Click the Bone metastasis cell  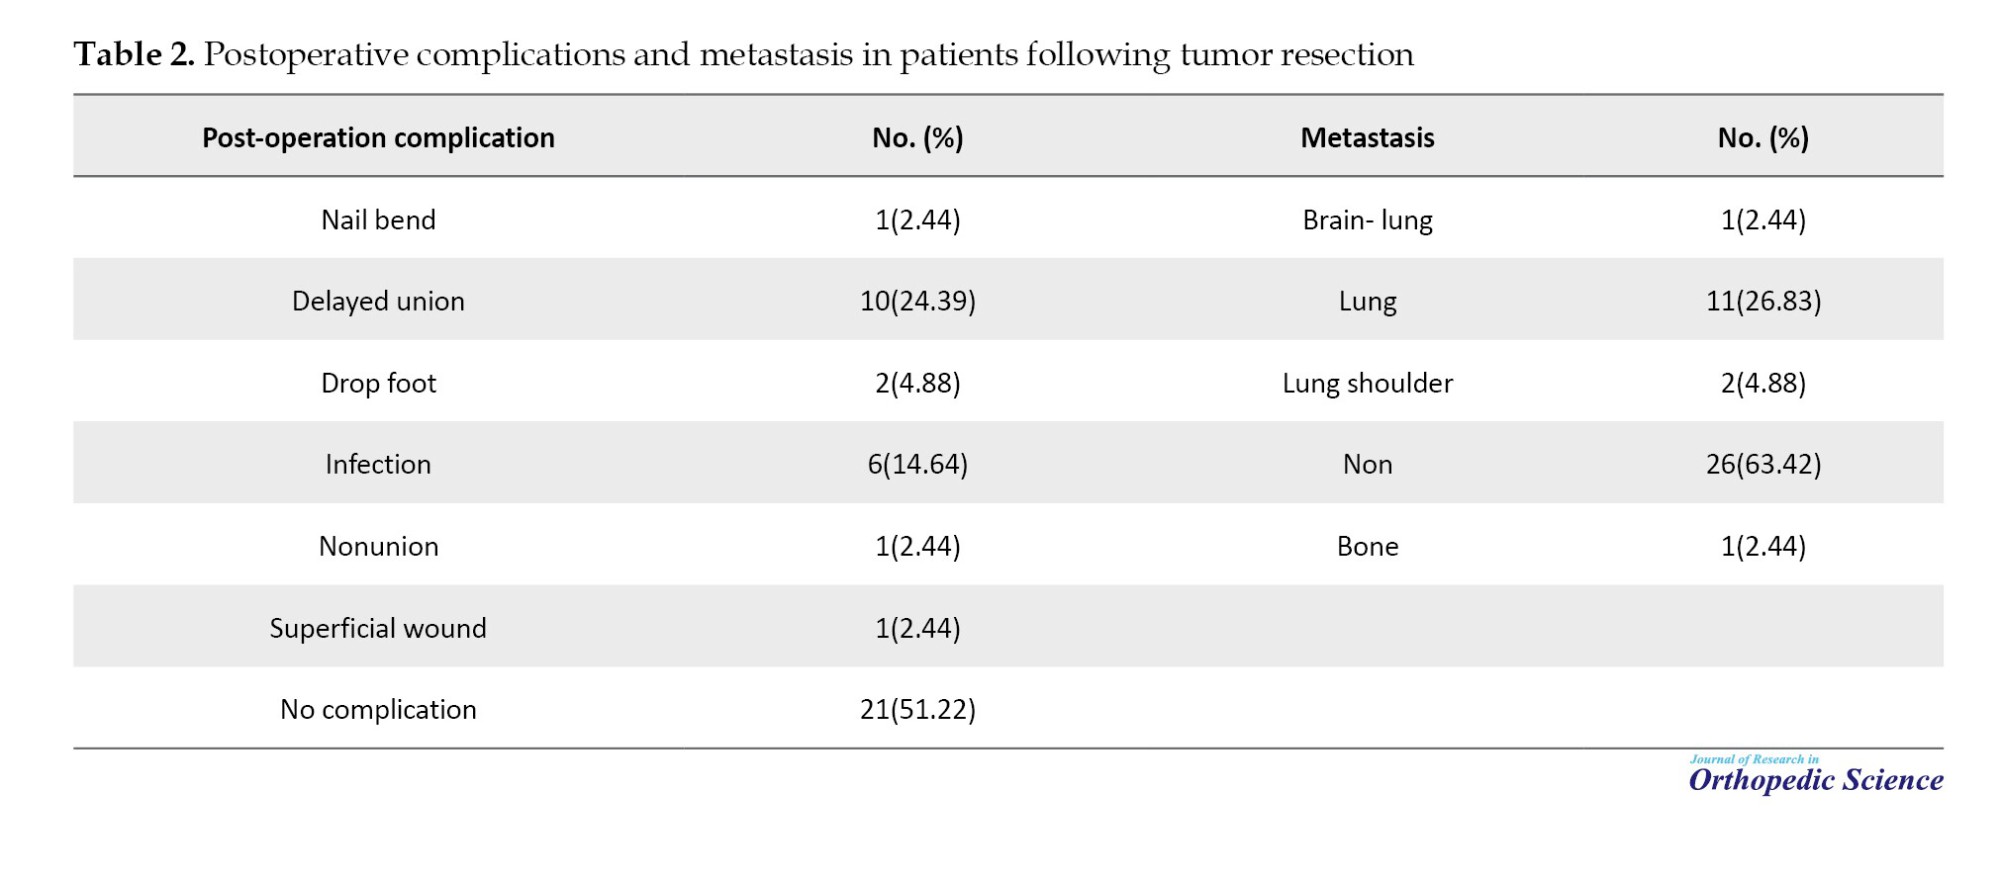[x=1367, y=546]
